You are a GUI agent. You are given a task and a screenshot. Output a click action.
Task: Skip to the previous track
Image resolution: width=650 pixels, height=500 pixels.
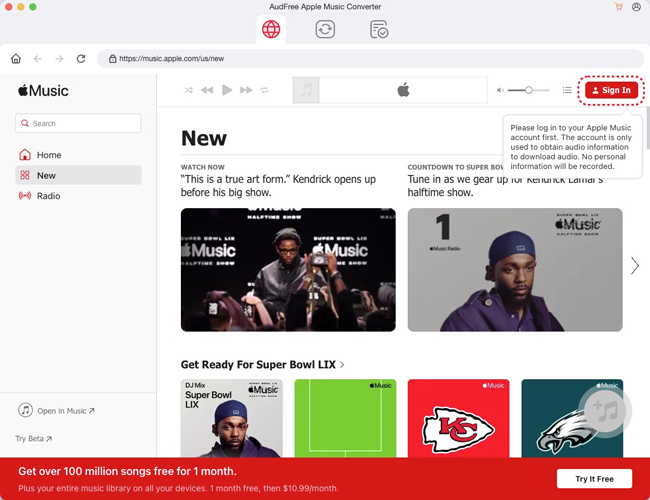[x=207, y=90]
